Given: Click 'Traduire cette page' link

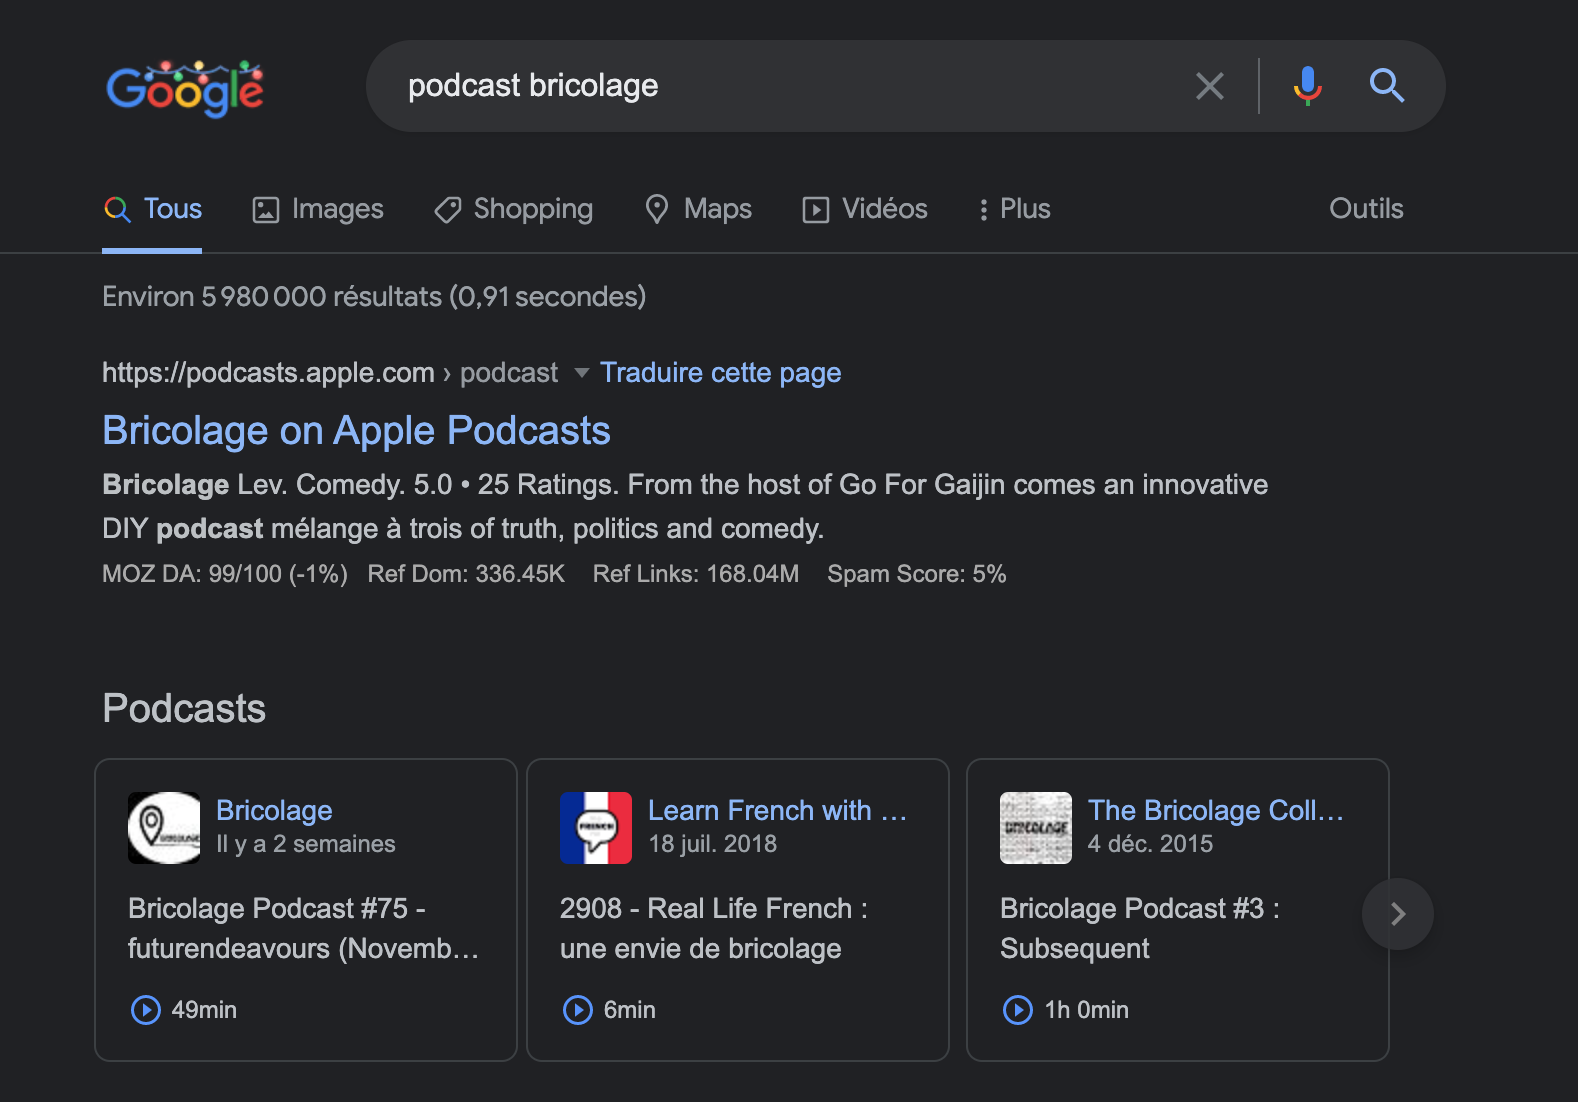Looking at the screenshot, I should (x=721, y=372).
